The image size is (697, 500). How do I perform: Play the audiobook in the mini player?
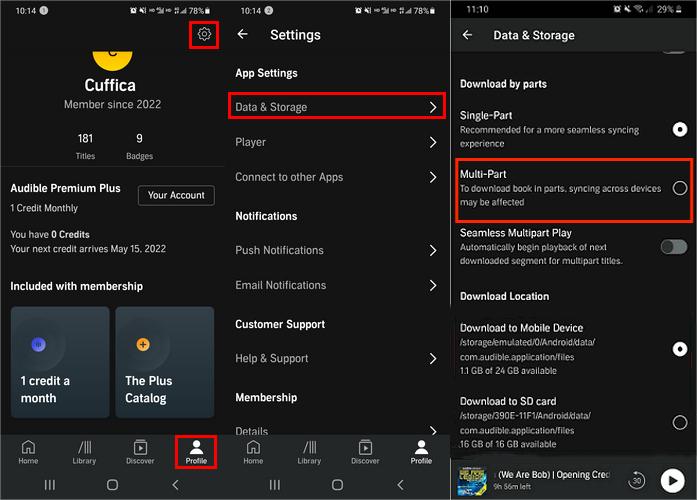tap(673, 480)
